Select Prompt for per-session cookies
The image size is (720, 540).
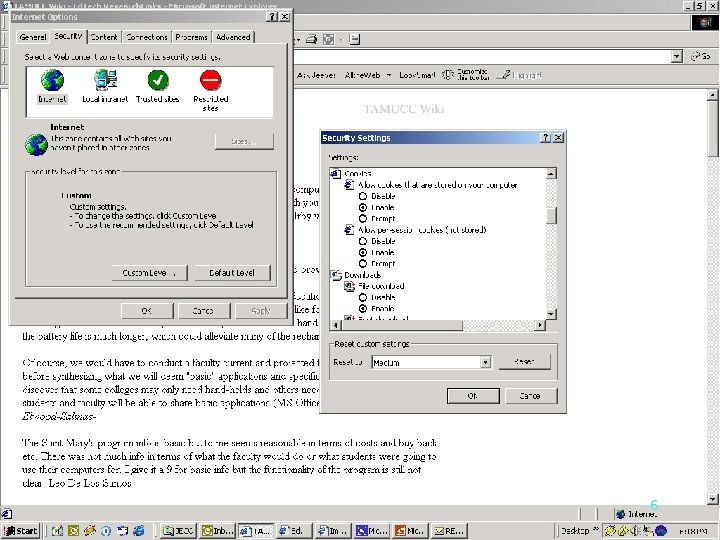pyautogui.click(x=363, y=264)
